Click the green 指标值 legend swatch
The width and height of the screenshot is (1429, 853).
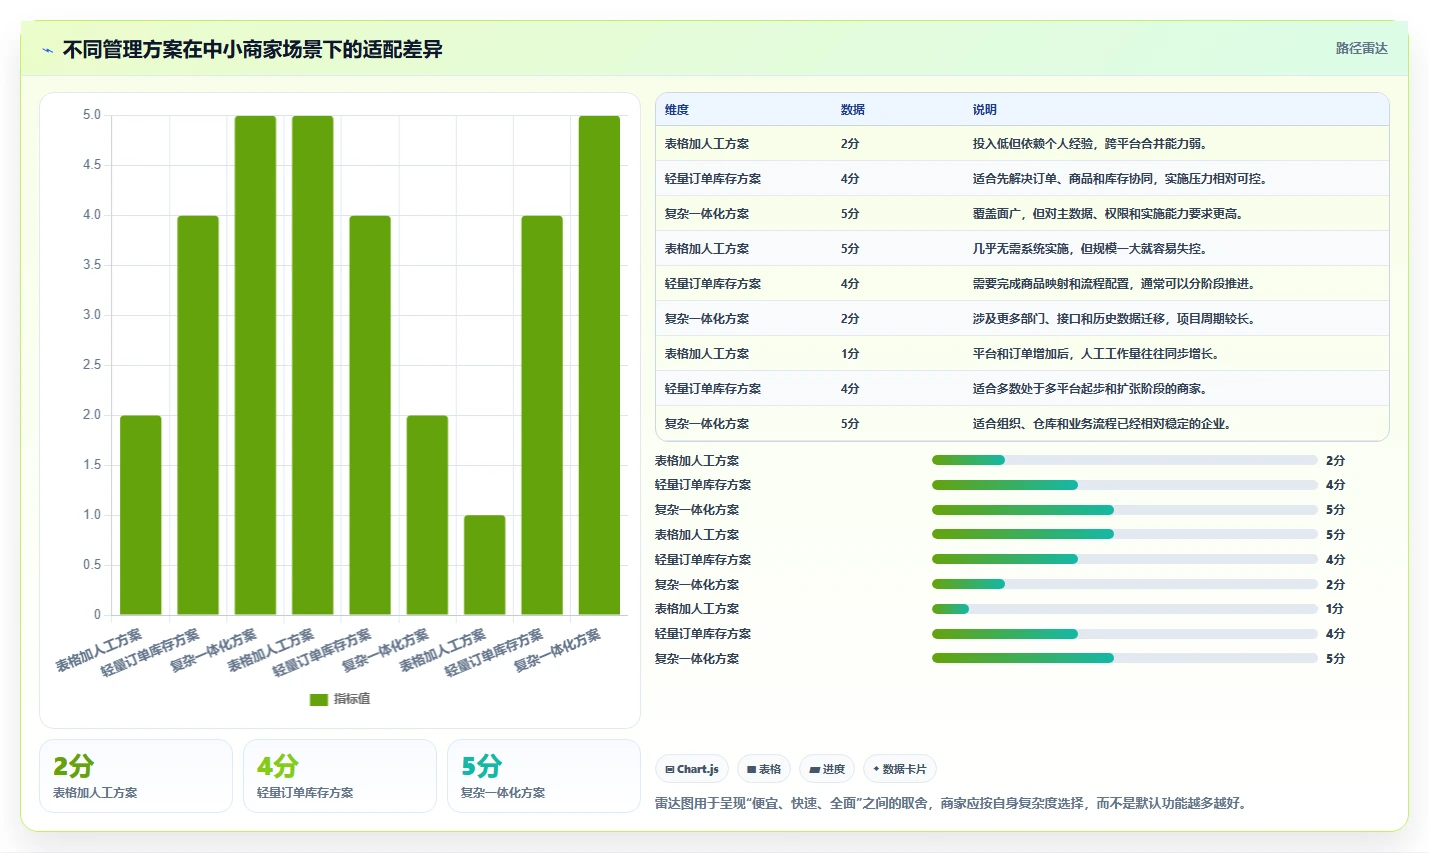coord(319,699)
